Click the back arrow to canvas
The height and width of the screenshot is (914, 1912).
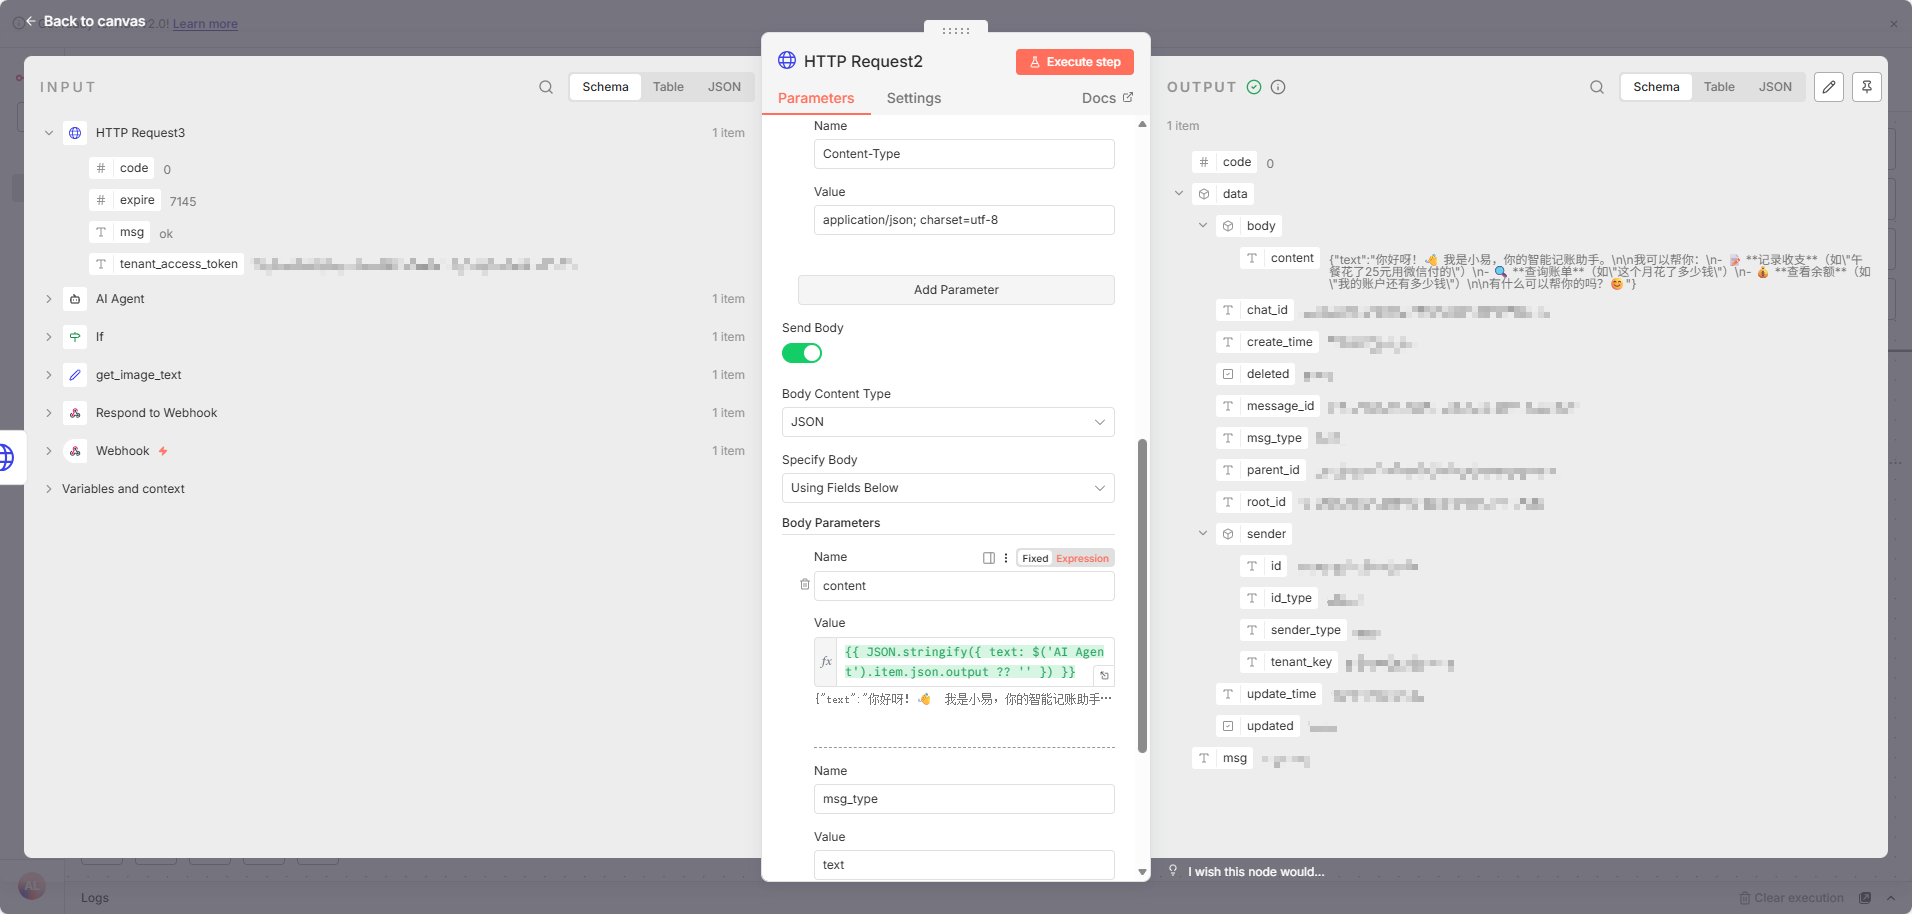pos(31,21)
